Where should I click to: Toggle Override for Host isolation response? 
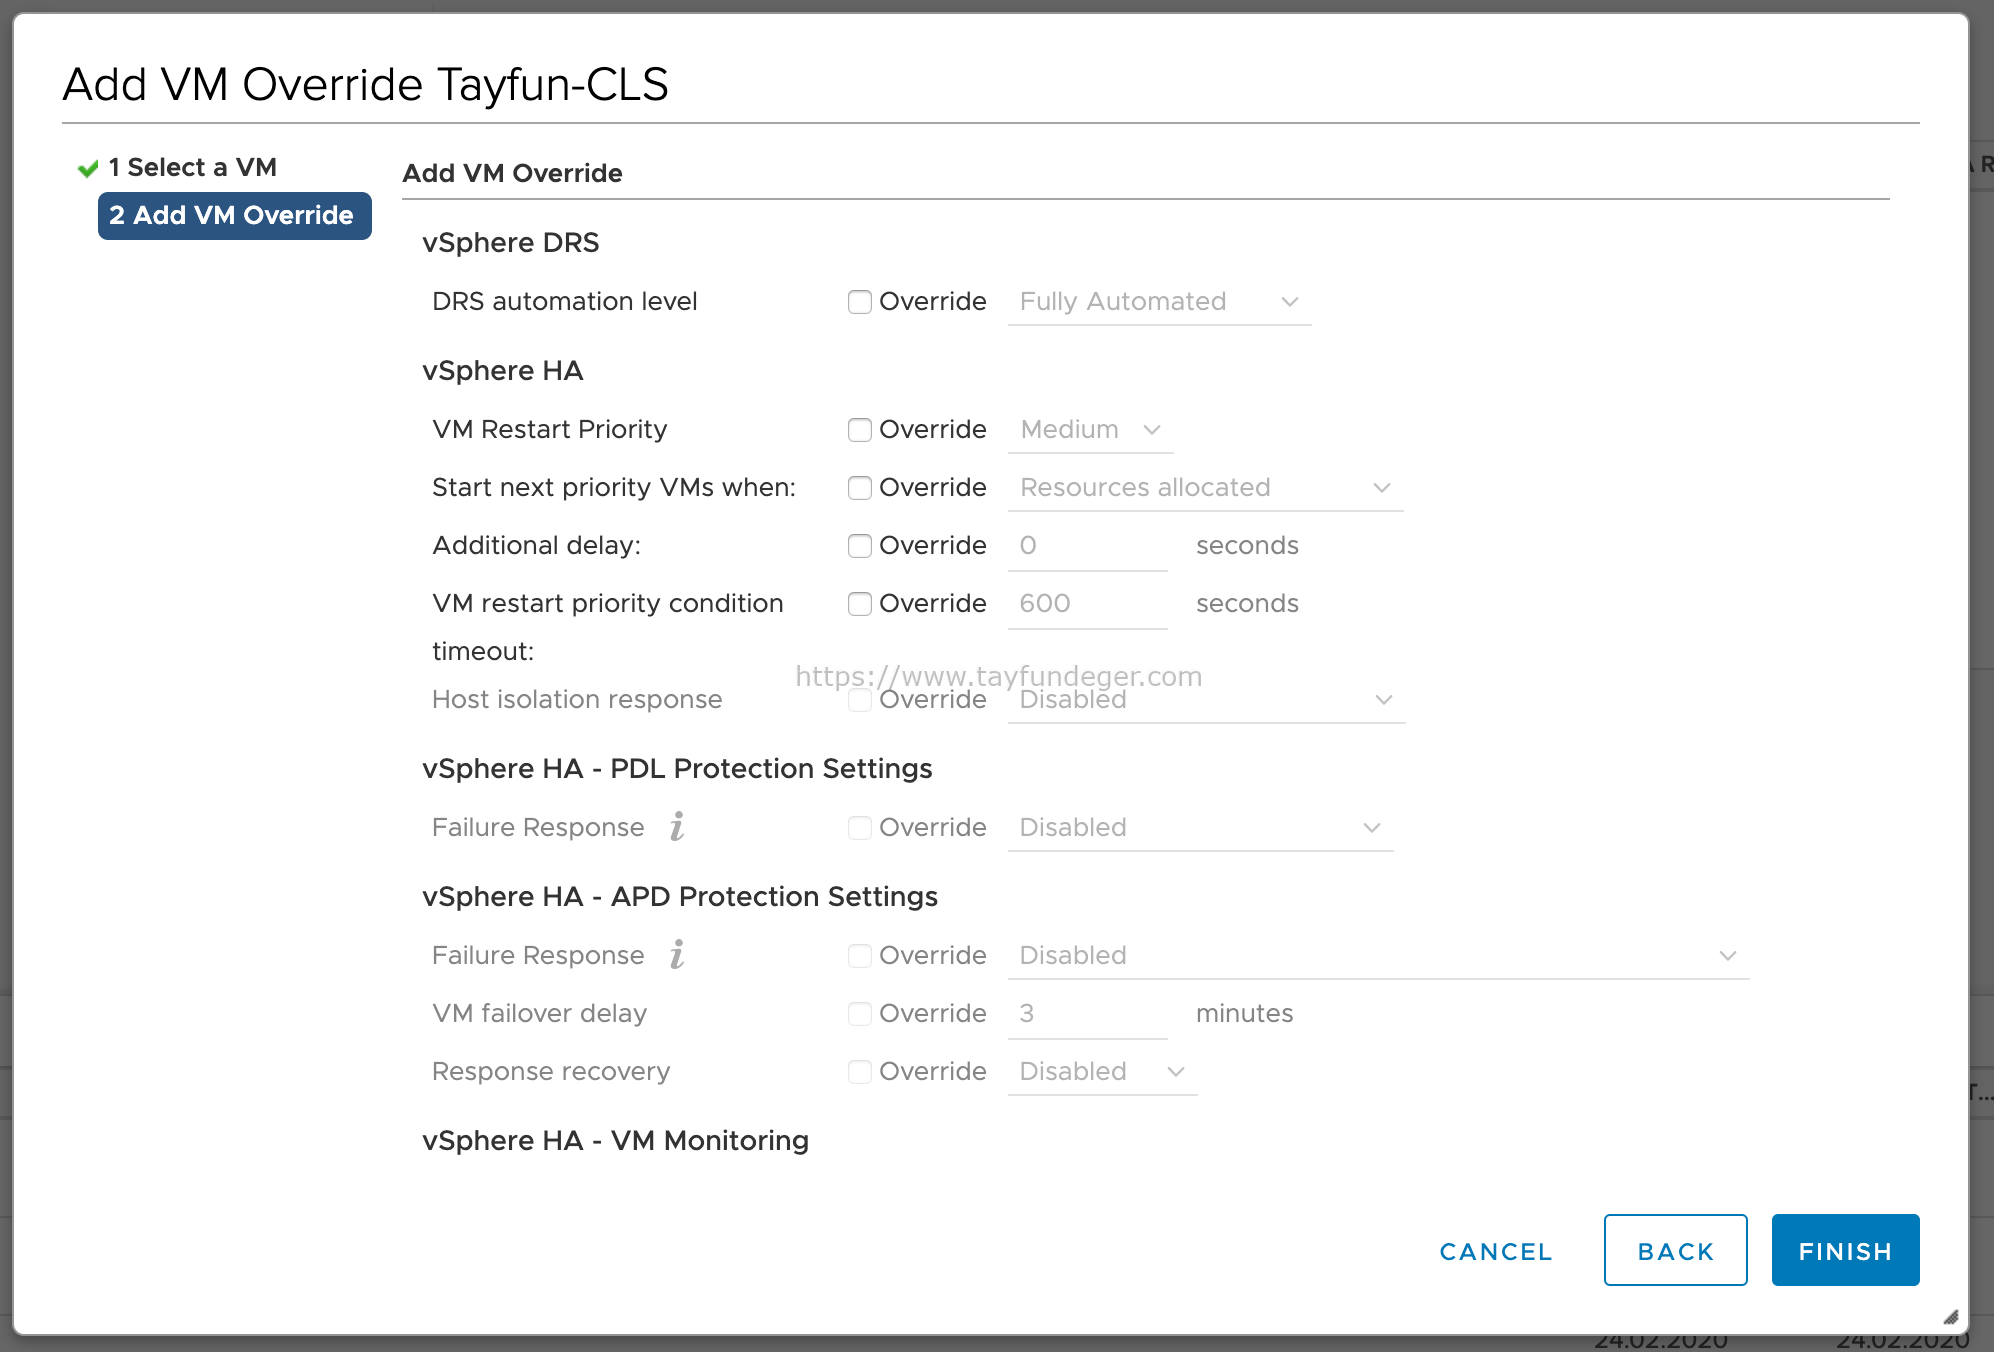(859, 700)
